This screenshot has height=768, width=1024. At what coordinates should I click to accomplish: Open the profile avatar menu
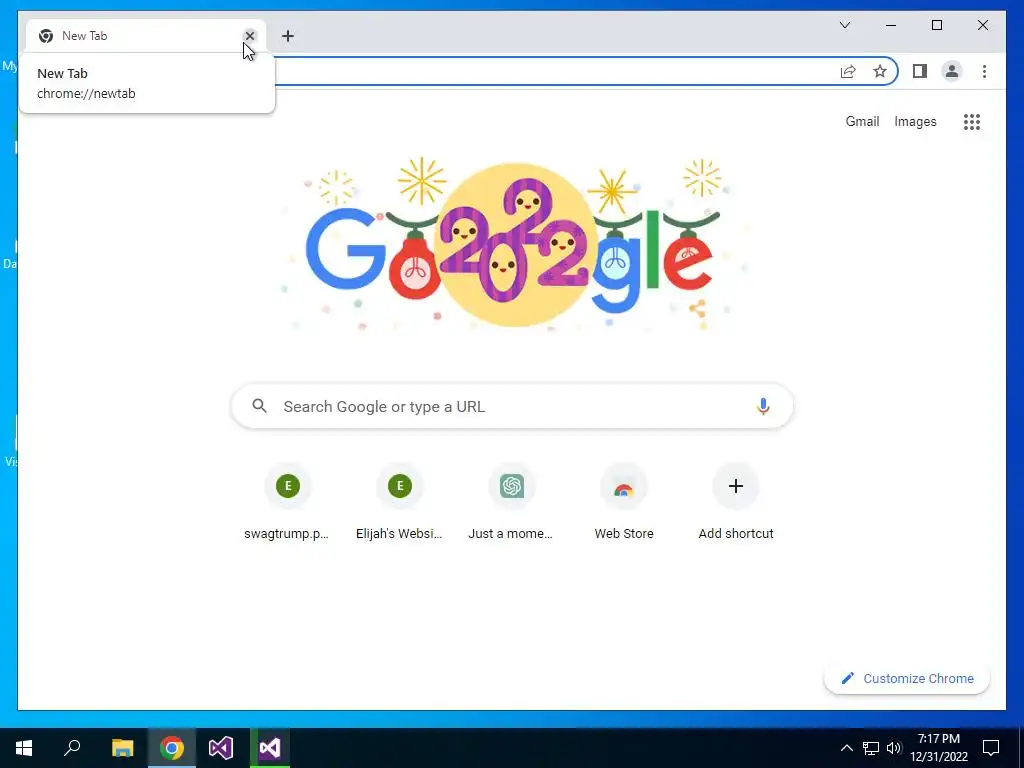[x=952, y=71]
